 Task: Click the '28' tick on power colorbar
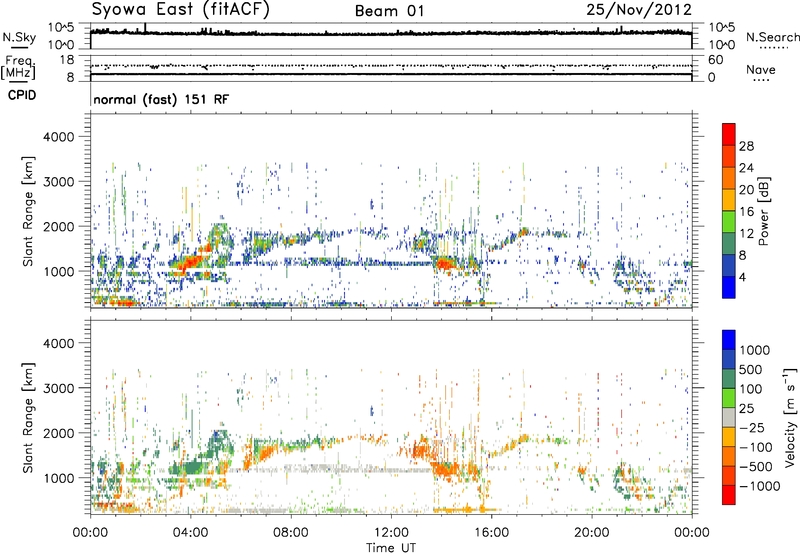pos(746,146)
